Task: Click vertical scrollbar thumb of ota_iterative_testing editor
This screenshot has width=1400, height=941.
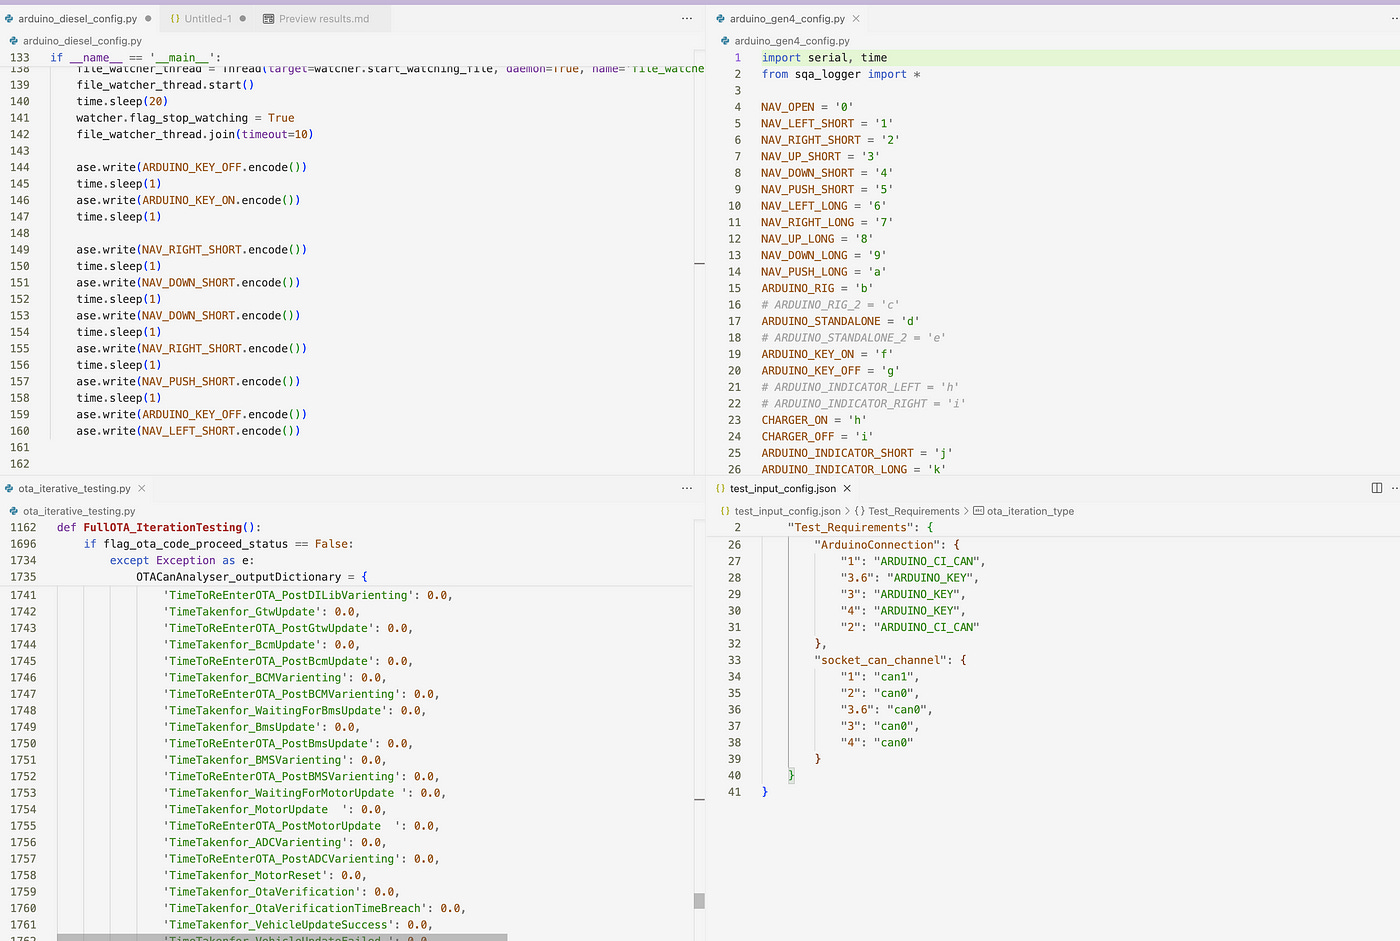Action: tap(699, 900)
